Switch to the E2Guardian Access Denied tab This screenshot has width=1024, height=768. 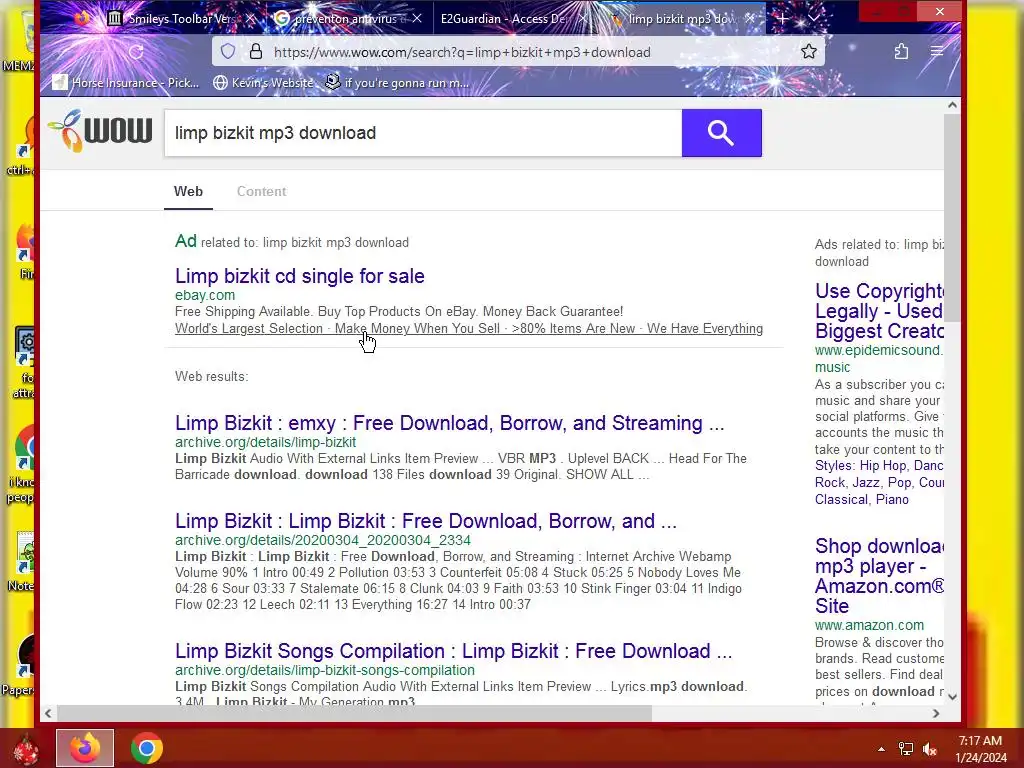pos(503,18)
